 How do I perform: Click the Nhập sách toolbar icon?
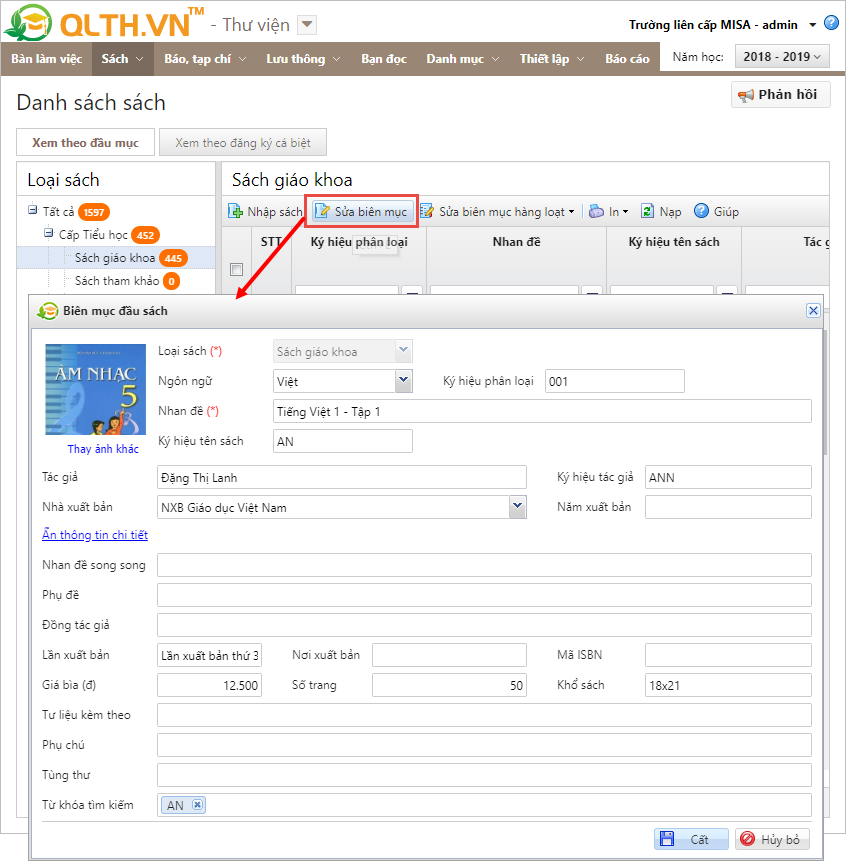click(235, 211)
